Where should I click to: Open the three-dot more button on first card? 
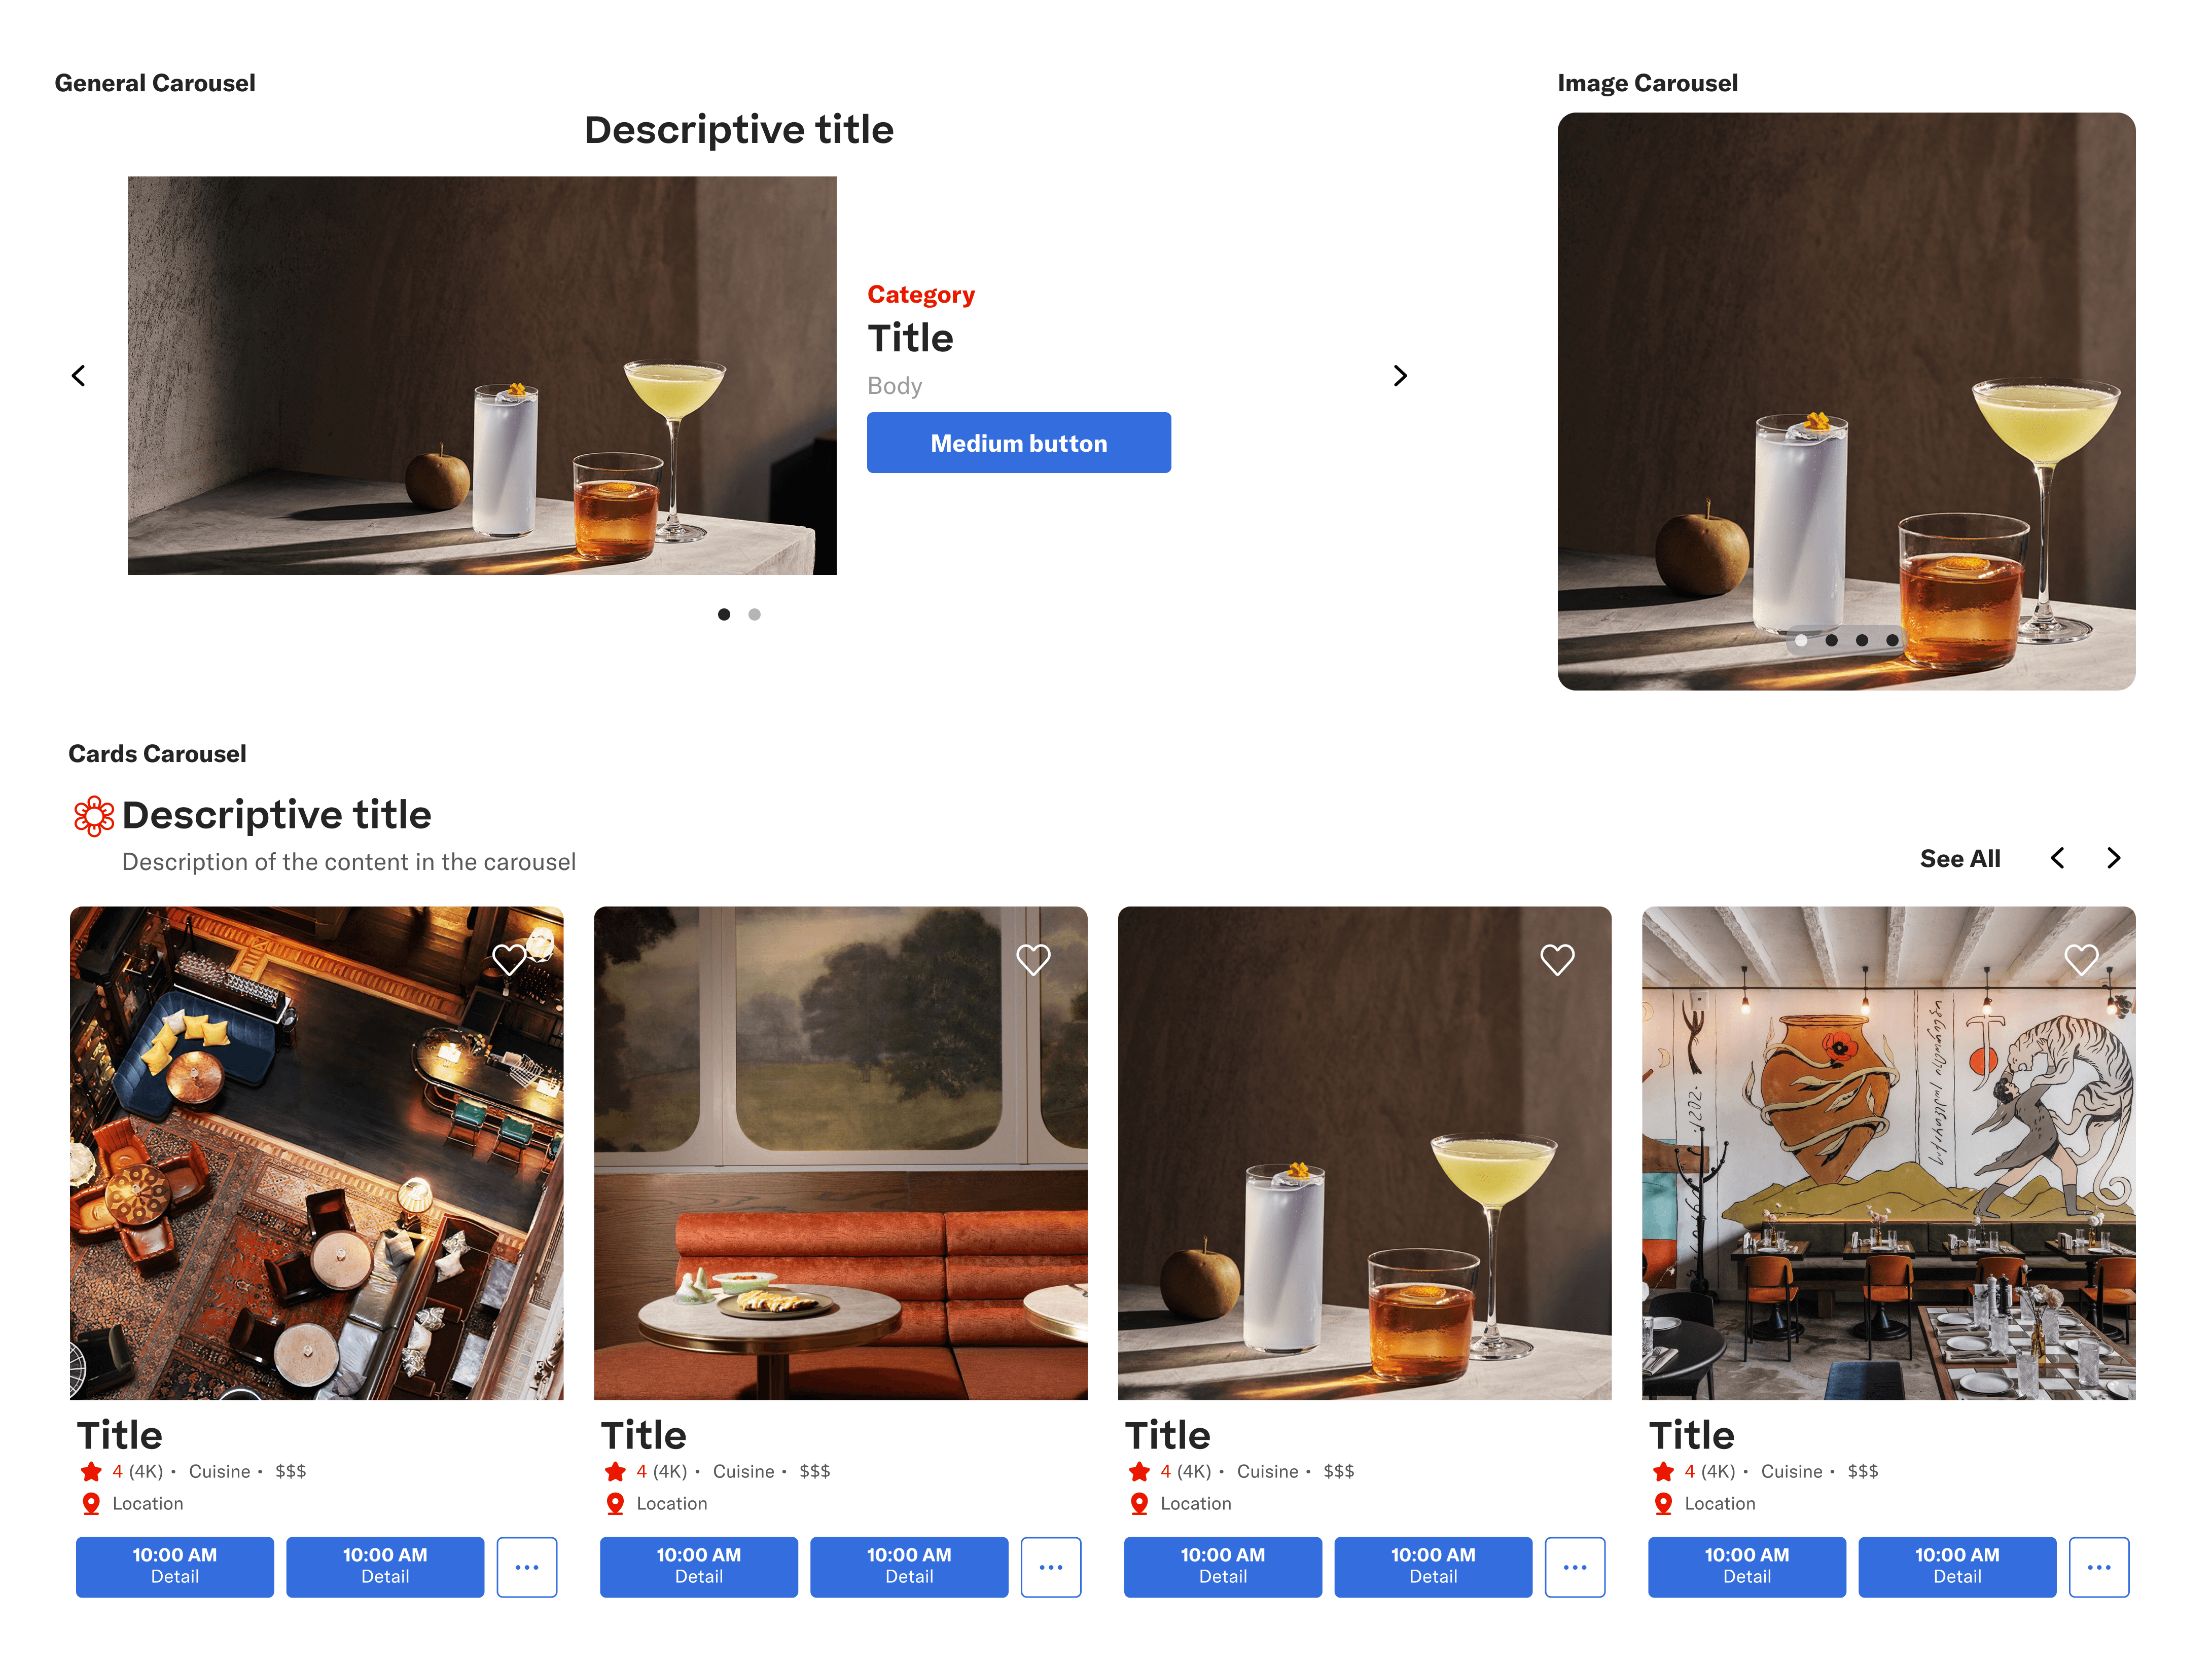coord(527,1567)
